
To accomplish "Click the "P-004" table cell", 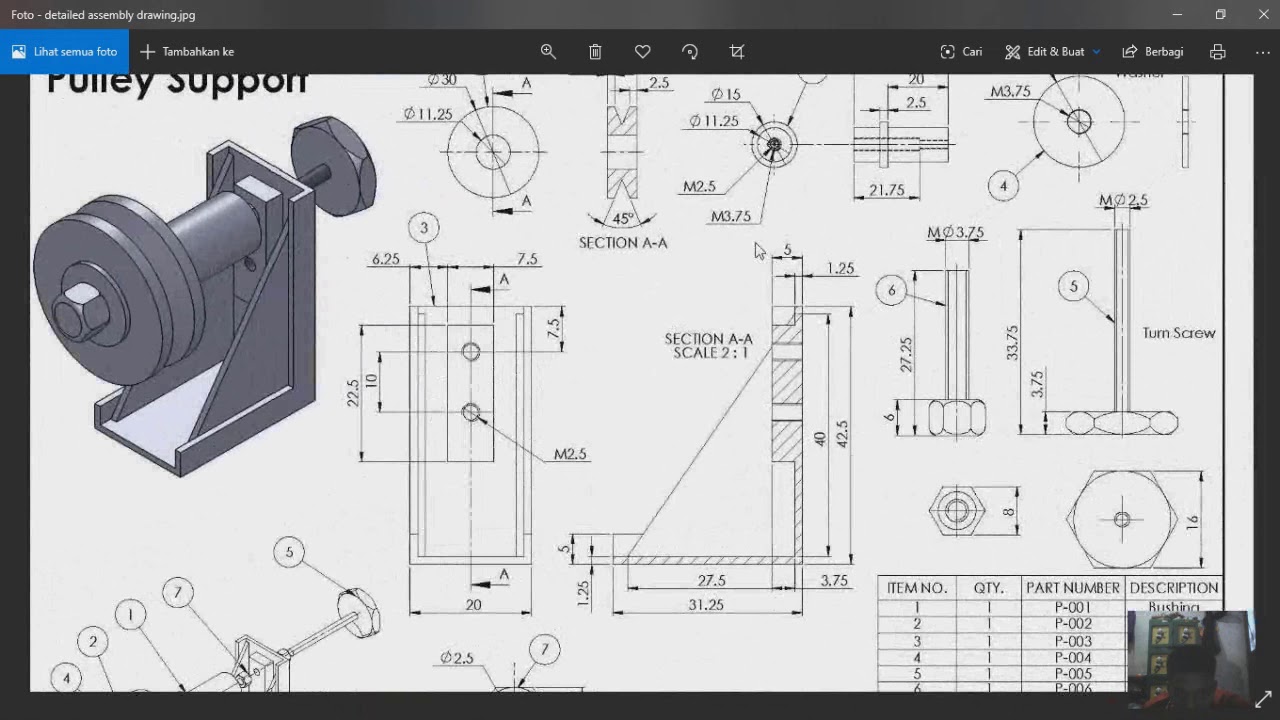I will point(1073,658).
